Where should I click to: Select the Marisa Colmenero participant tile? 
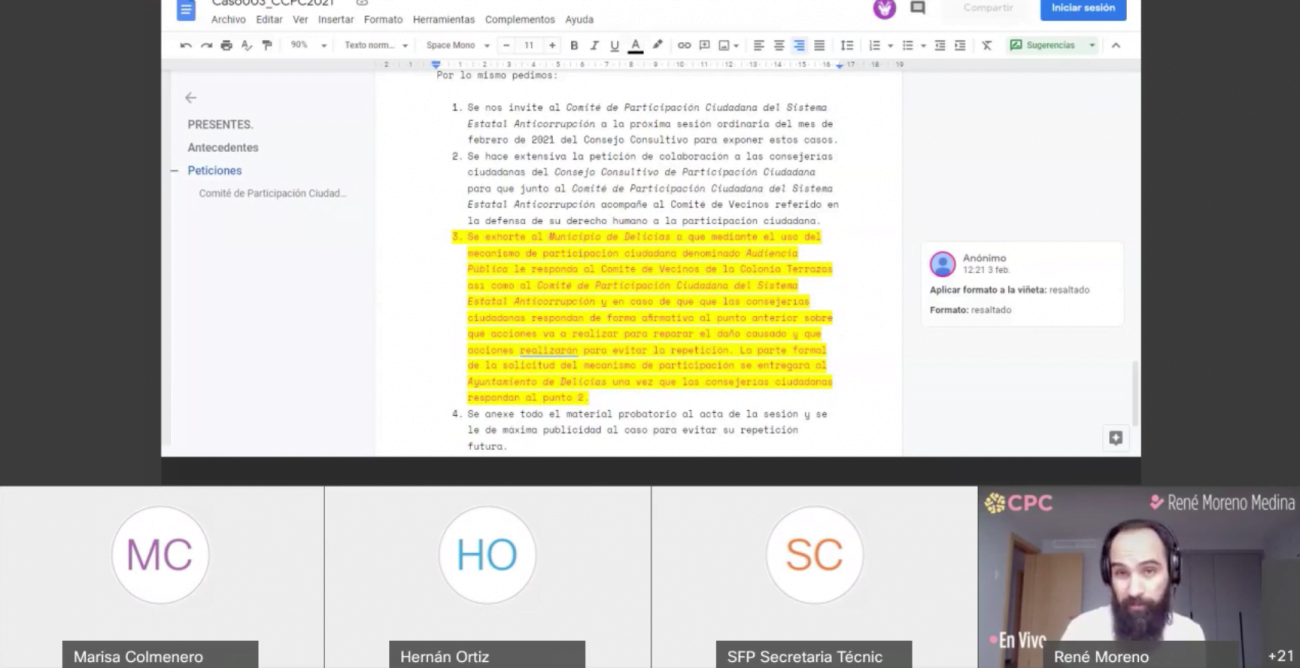click(x=161, y=577)
